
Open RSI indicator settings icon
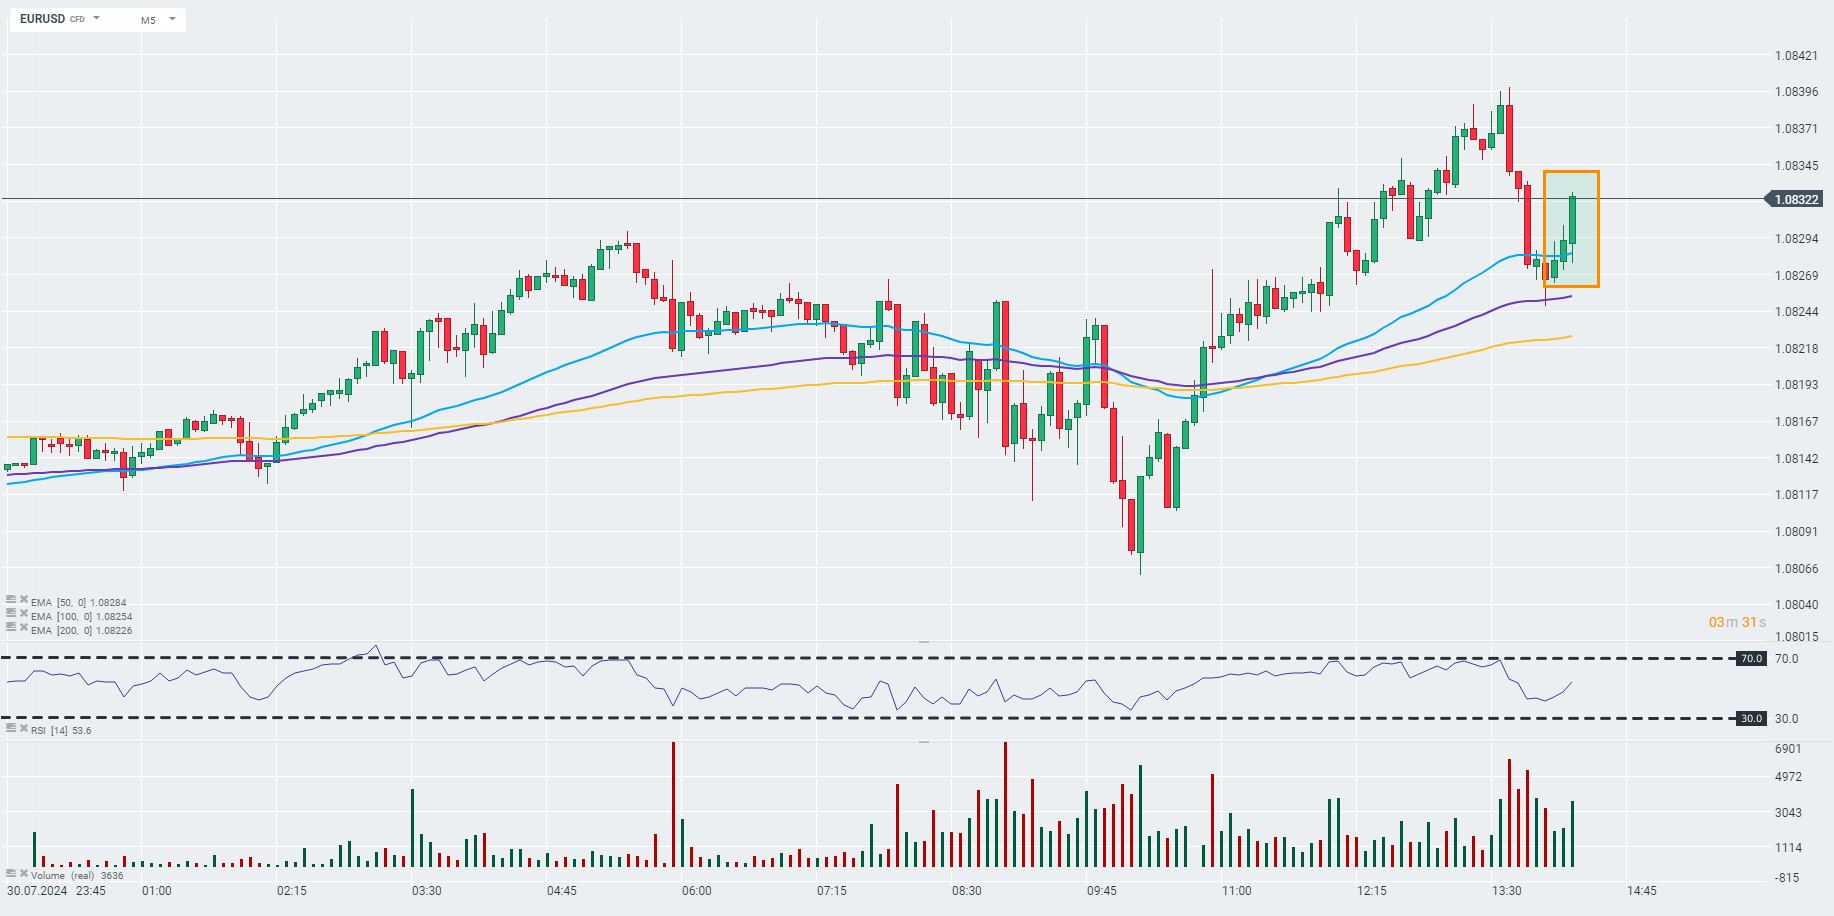tap(11, 728)
